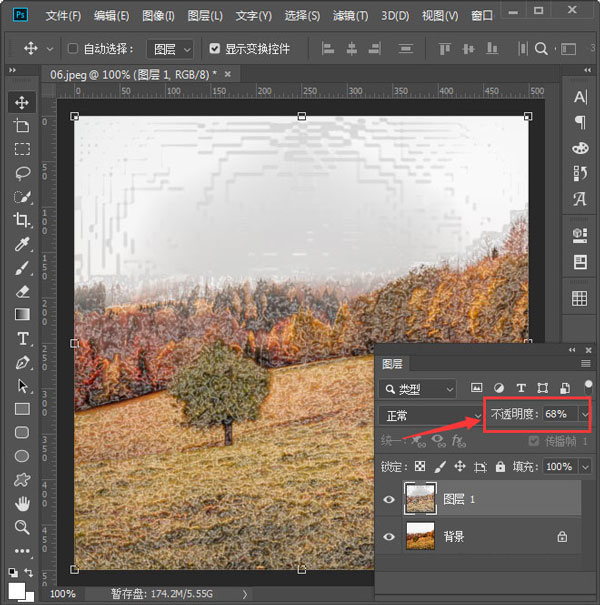
Task: Open the 滤镜(T) menu
Action: coord(350,16)
